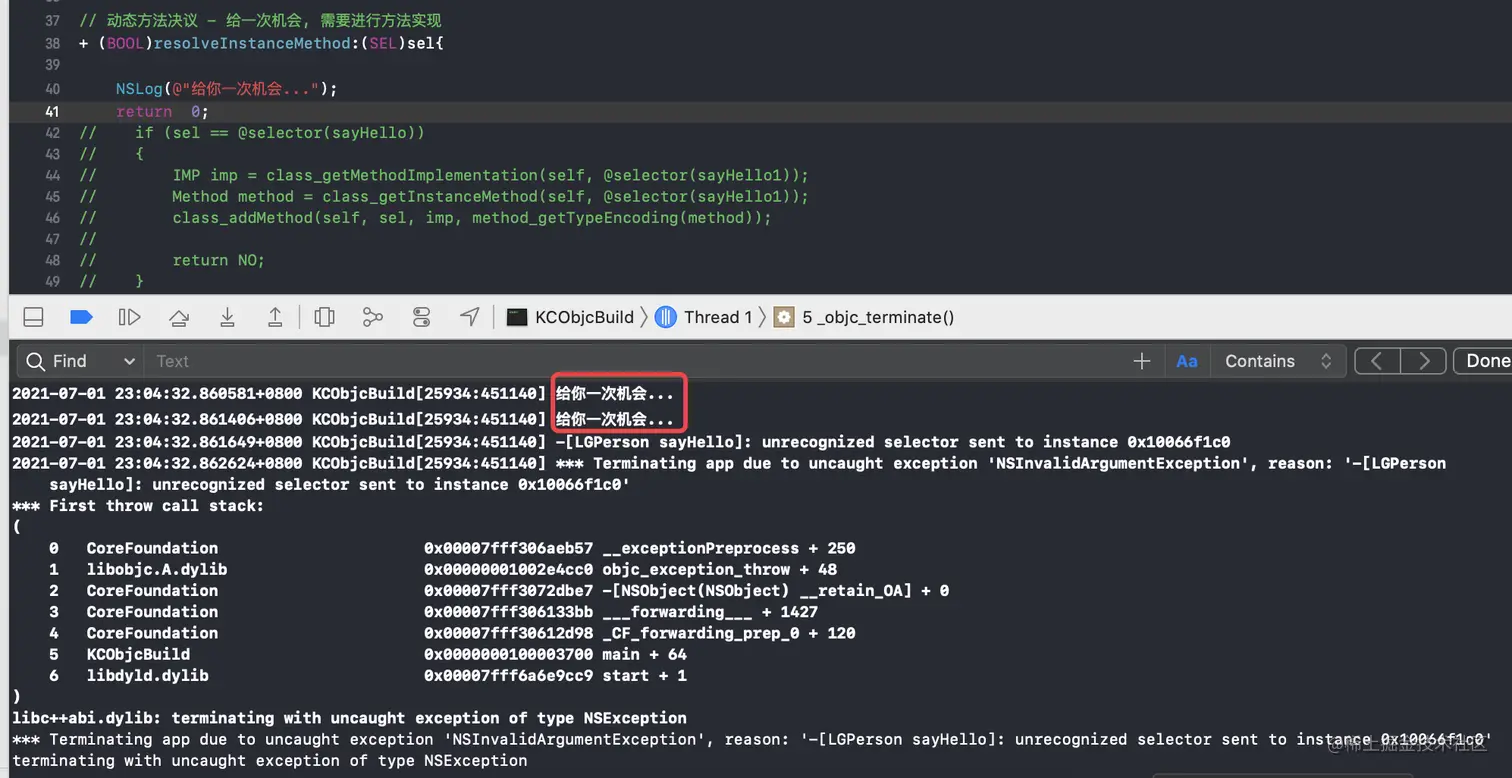Viewport: 1512px width, 778px height.
Task: Hide the debug area panel
Action: click(33, 317)
